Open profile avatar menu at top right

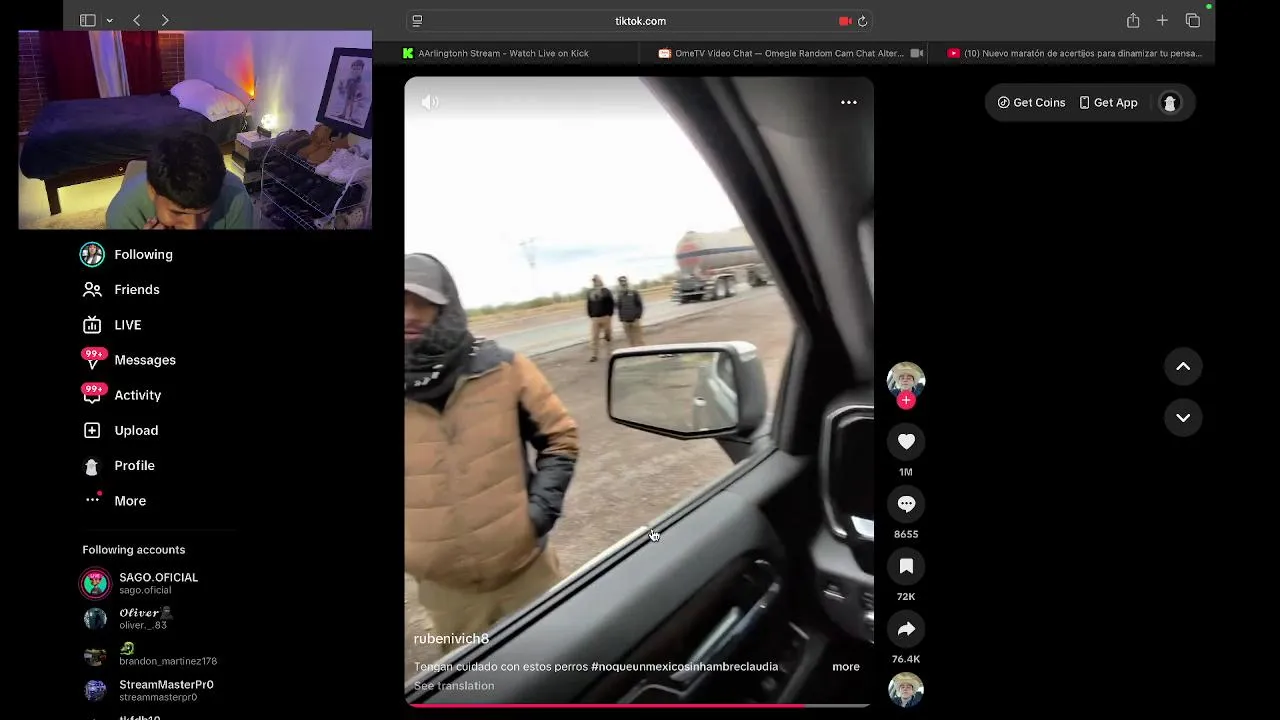click(x=1170, y=102)
